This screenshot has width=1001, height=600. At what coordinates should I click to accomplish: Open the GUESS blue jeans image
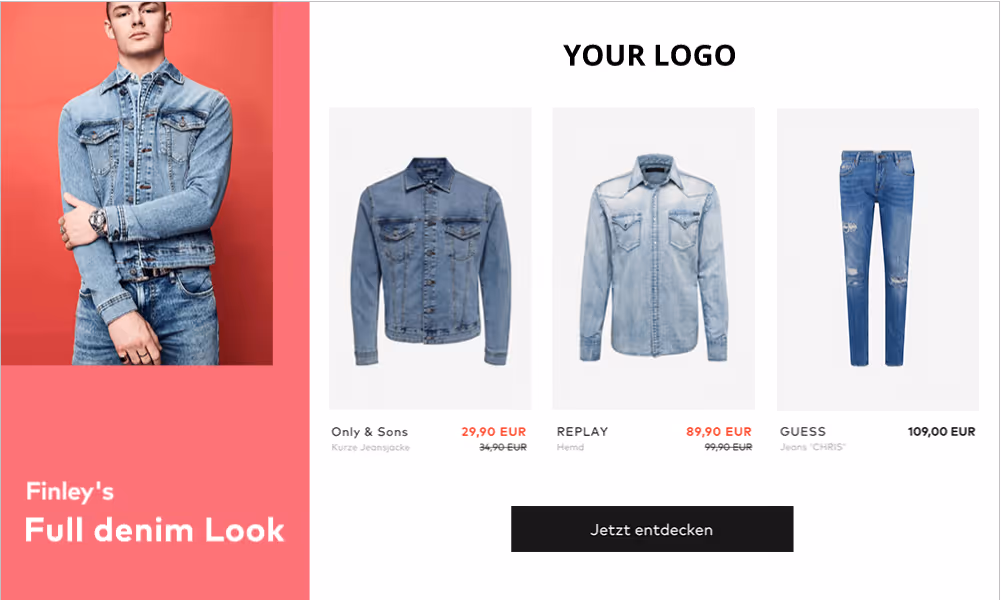[x=877, y=259]
